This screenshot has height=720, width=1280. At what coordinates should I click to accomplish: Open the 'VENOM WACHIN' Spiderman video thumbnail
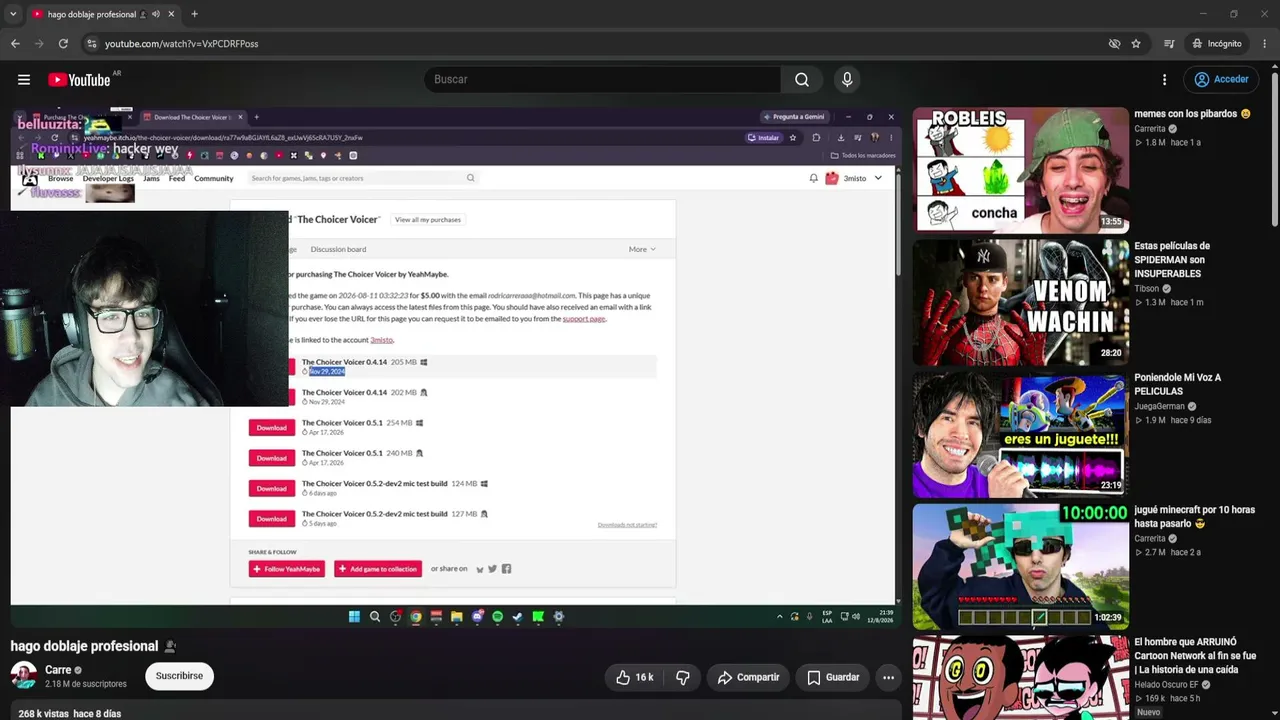[1020, 303]
